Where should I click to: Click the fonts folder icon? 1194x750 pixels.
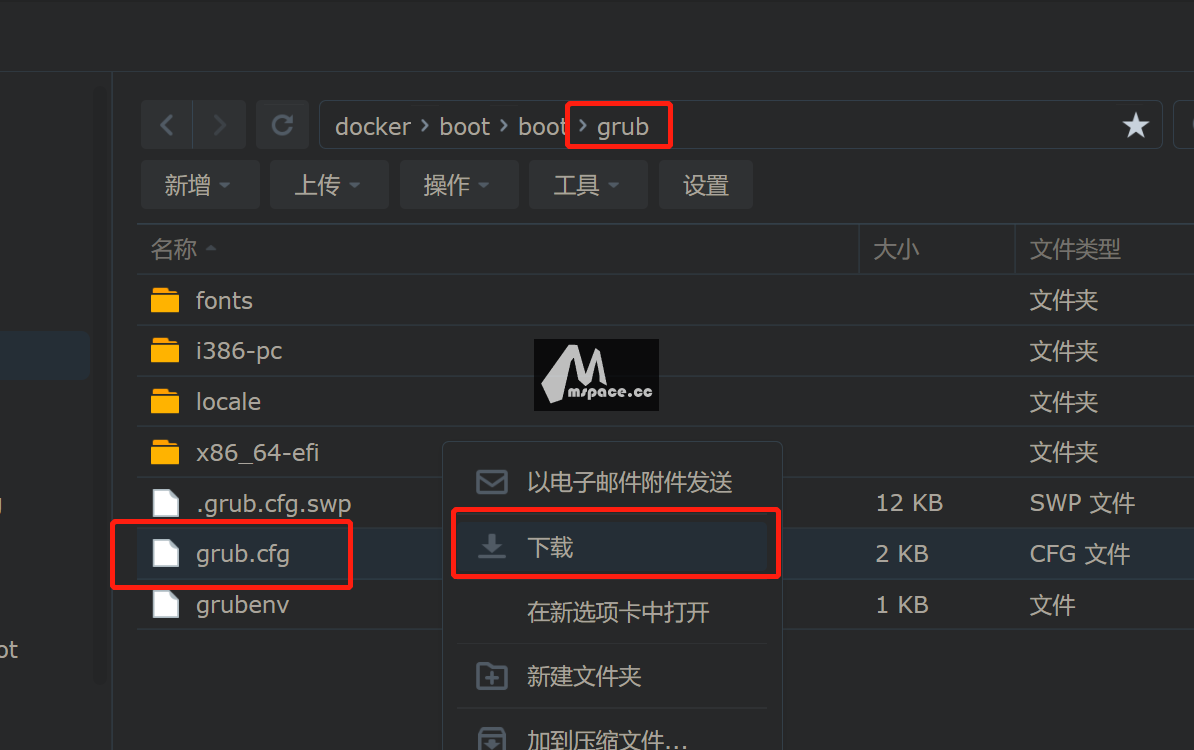[165, 300]
